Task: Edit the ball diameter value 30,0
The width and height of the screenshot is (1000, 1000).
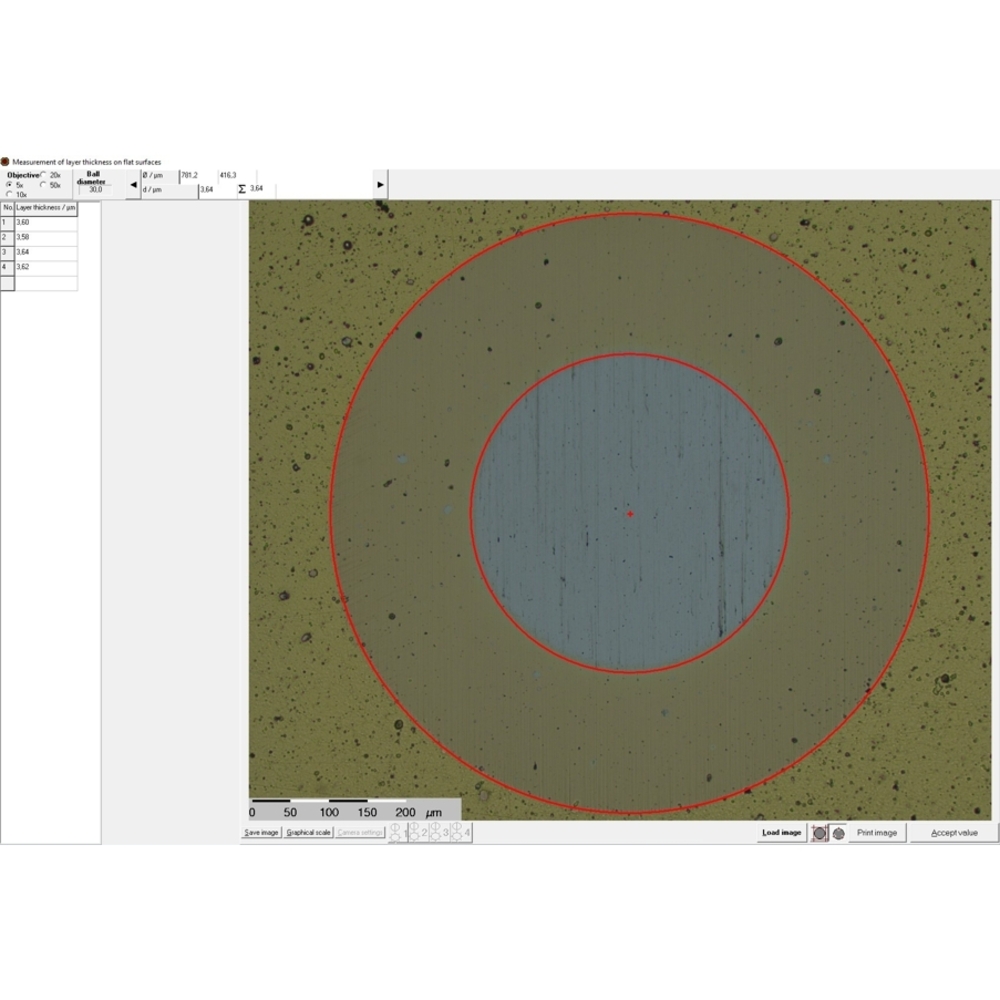Action: tap(96, 190)
